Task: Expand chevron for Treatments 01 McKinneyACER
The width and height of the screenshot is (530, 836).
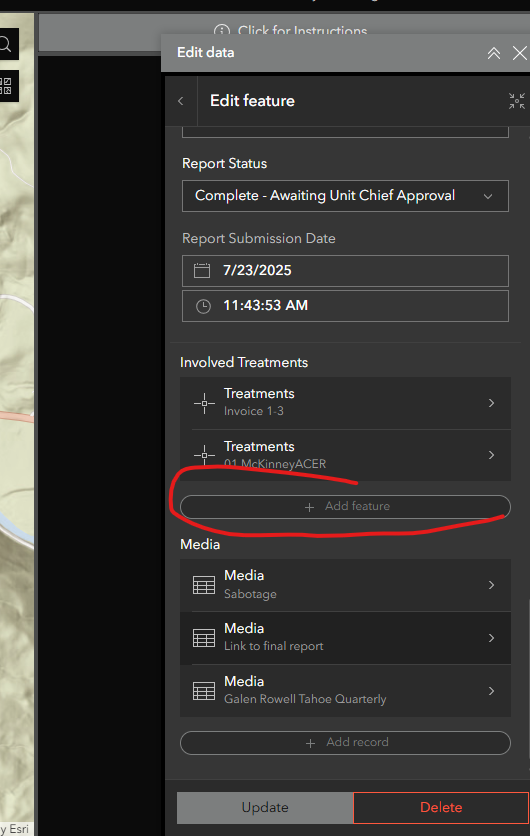Action: [x=492, y=455]
